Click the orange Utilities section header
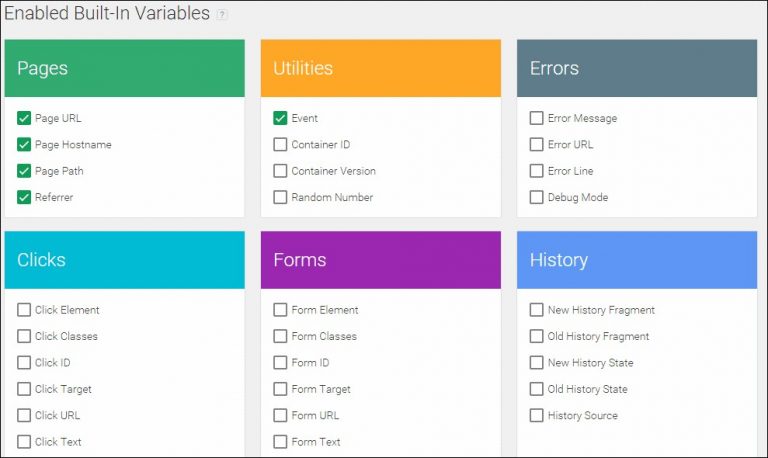The width and height of the screenshot is (768, 458). coord(380,68)
